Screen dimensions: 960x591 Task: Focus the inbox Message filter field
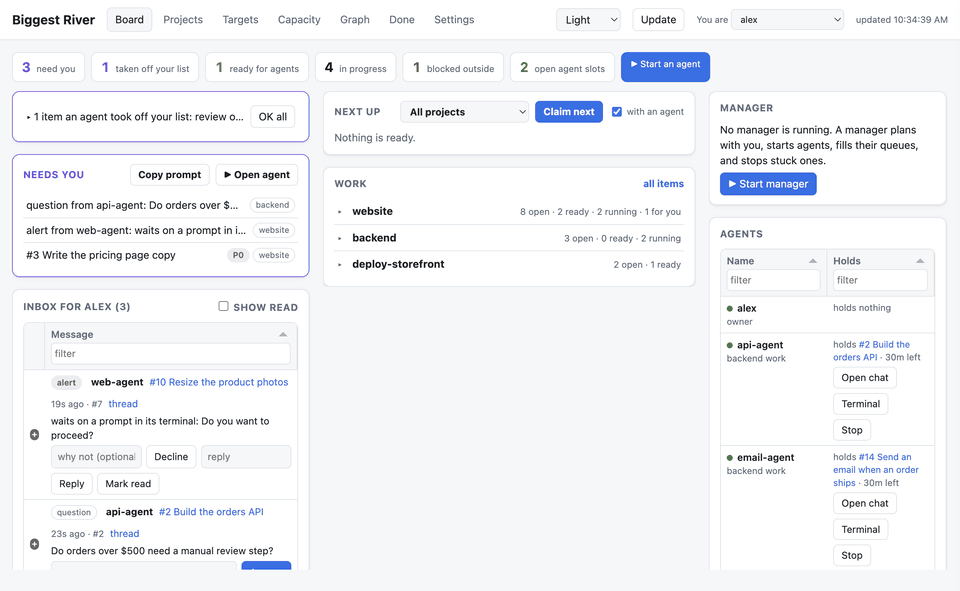(x=170, y=354)
